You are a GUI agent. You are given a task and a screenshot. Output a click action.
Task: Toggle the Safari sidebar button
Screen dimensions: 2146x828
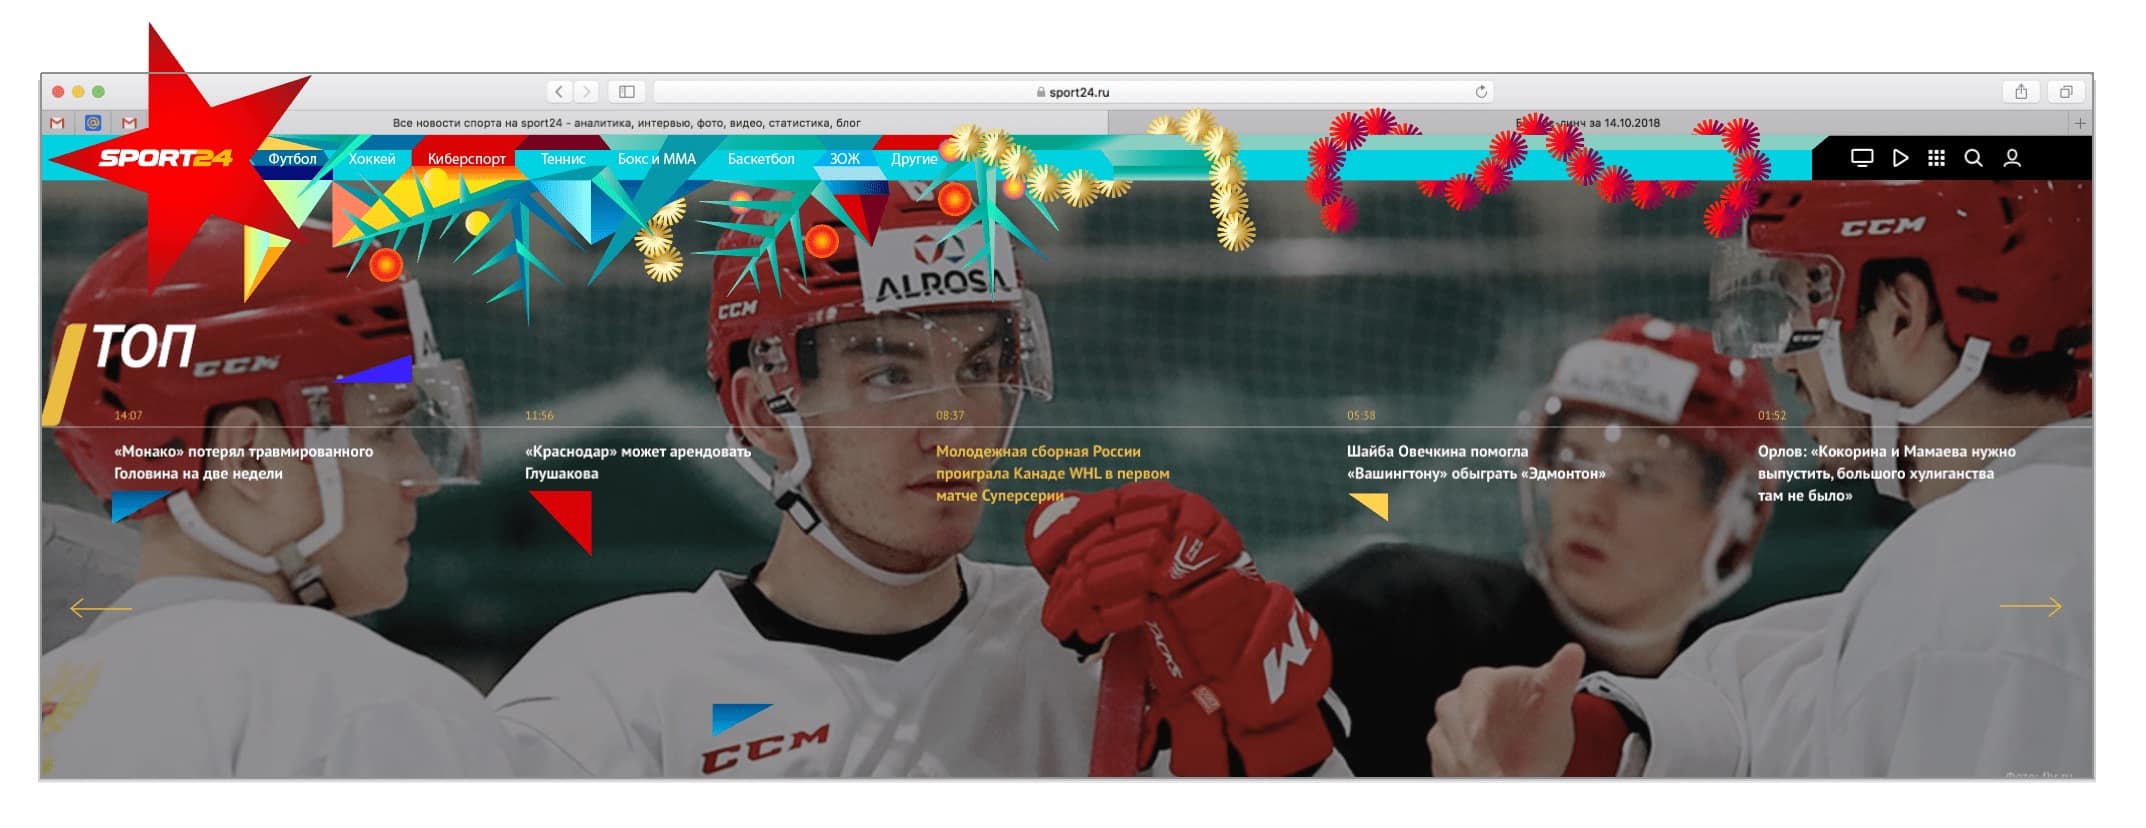pyautogui.click(x=627, y=92)
